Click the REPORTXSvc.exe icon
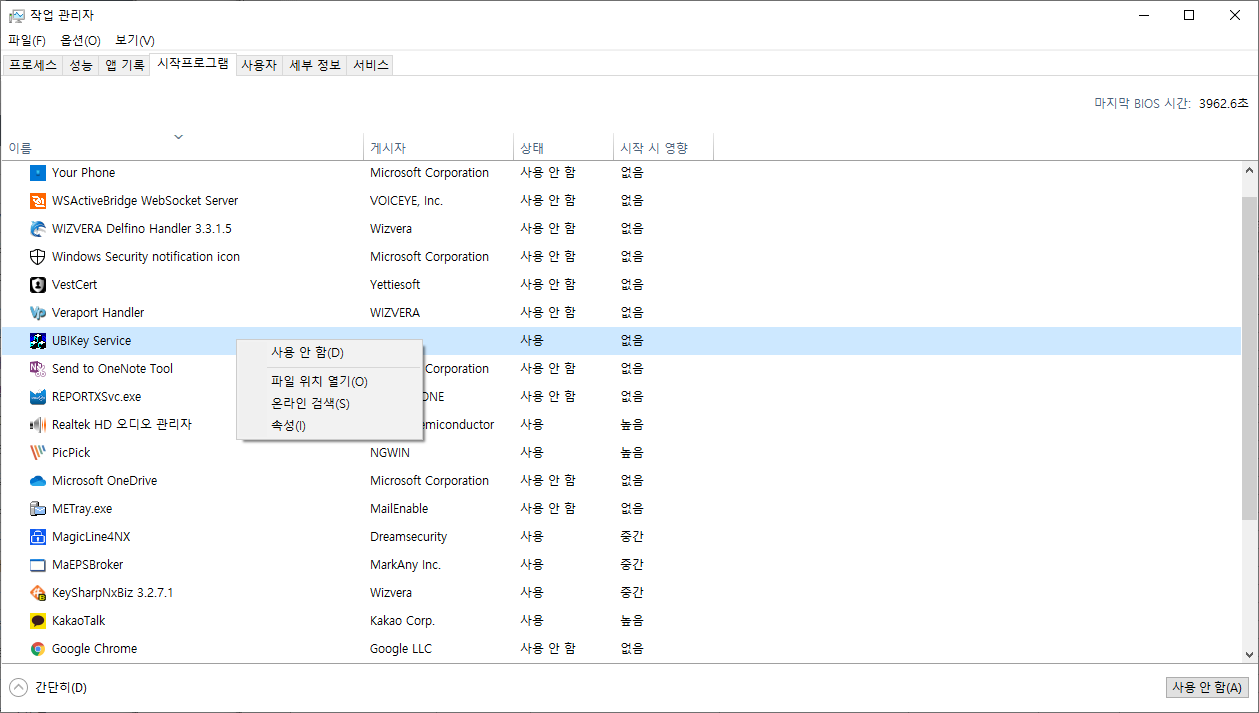 click(38, 397)
